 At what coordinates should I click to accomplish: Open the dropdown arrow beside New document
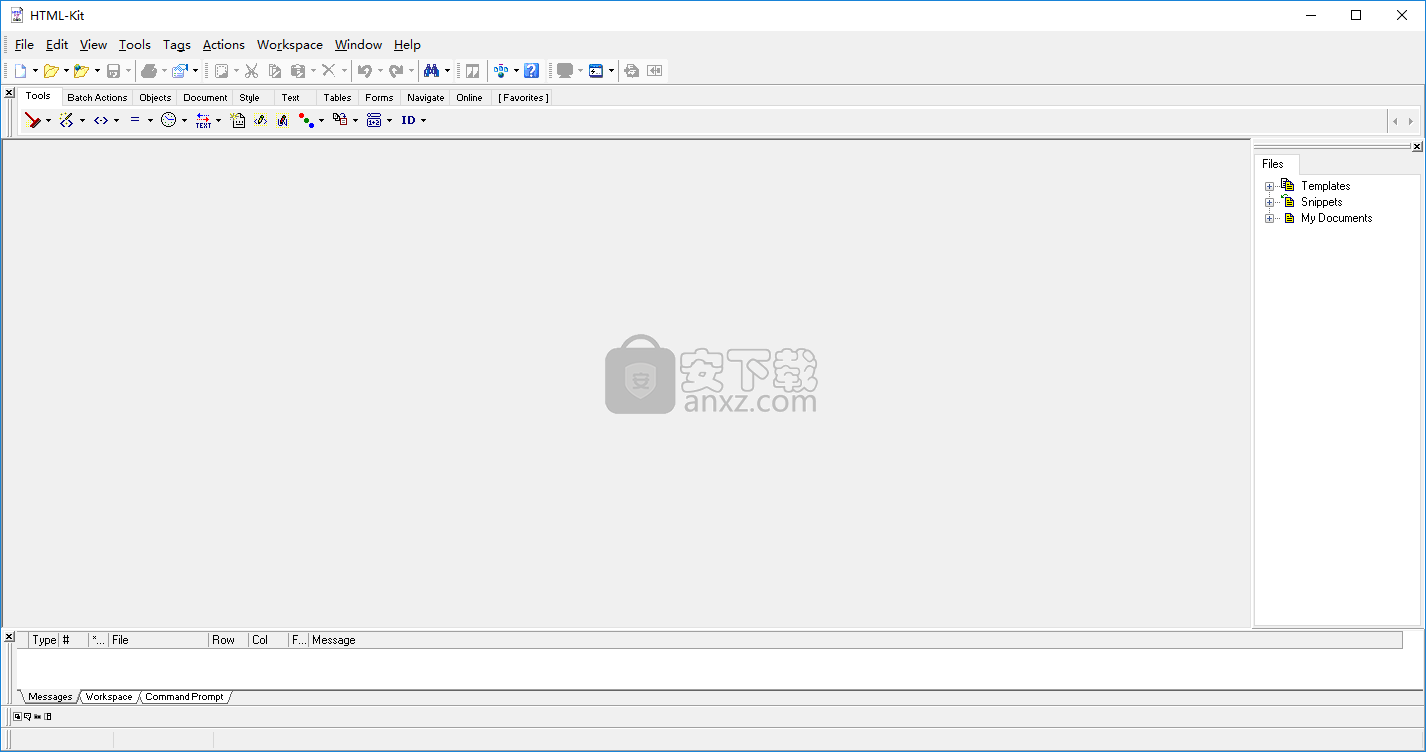(35, 71)
